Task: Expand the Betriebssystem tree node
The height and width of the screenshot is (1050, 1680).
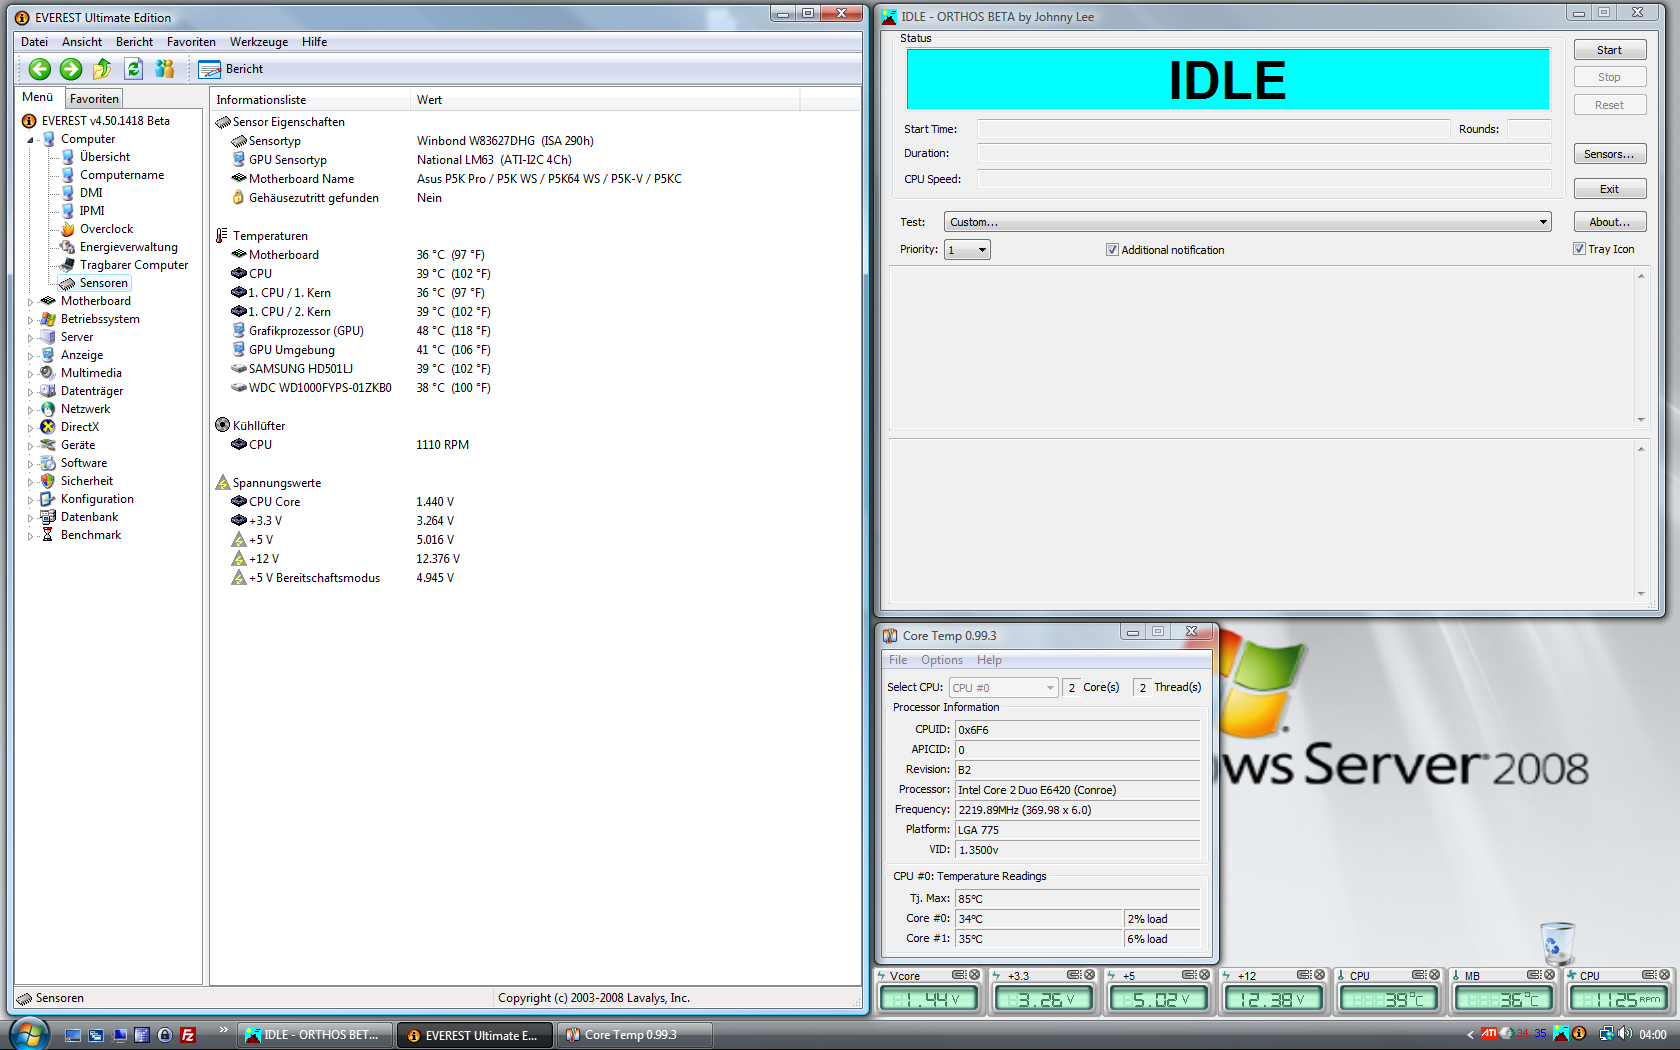Action: (x=30, y=320)
